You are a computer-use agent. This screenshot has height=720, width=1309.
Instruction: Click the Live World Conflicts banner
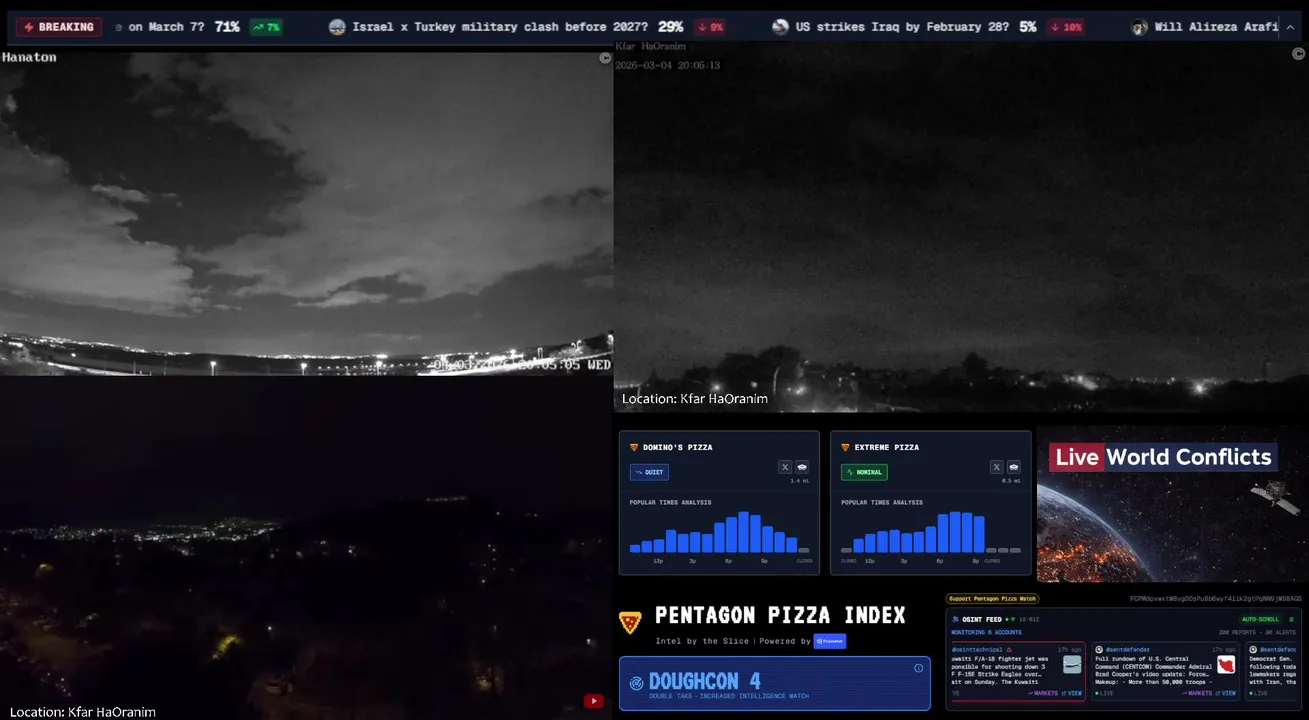(1163, 457)
